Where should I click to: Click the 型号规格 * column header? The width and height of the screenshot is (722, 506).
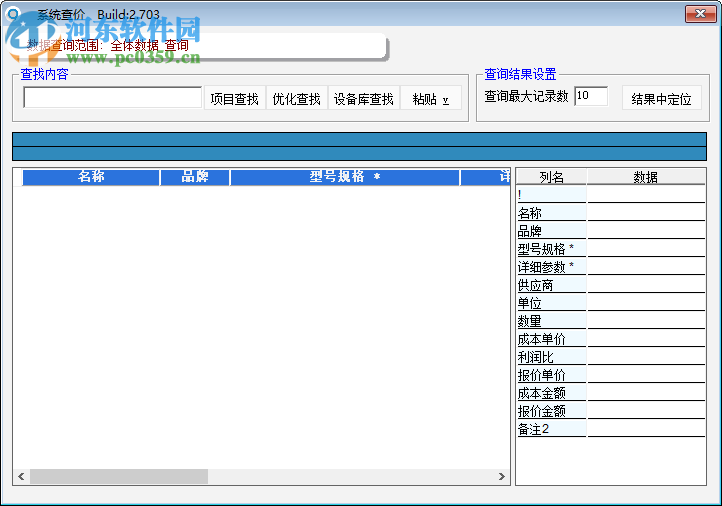coord(345,177)
